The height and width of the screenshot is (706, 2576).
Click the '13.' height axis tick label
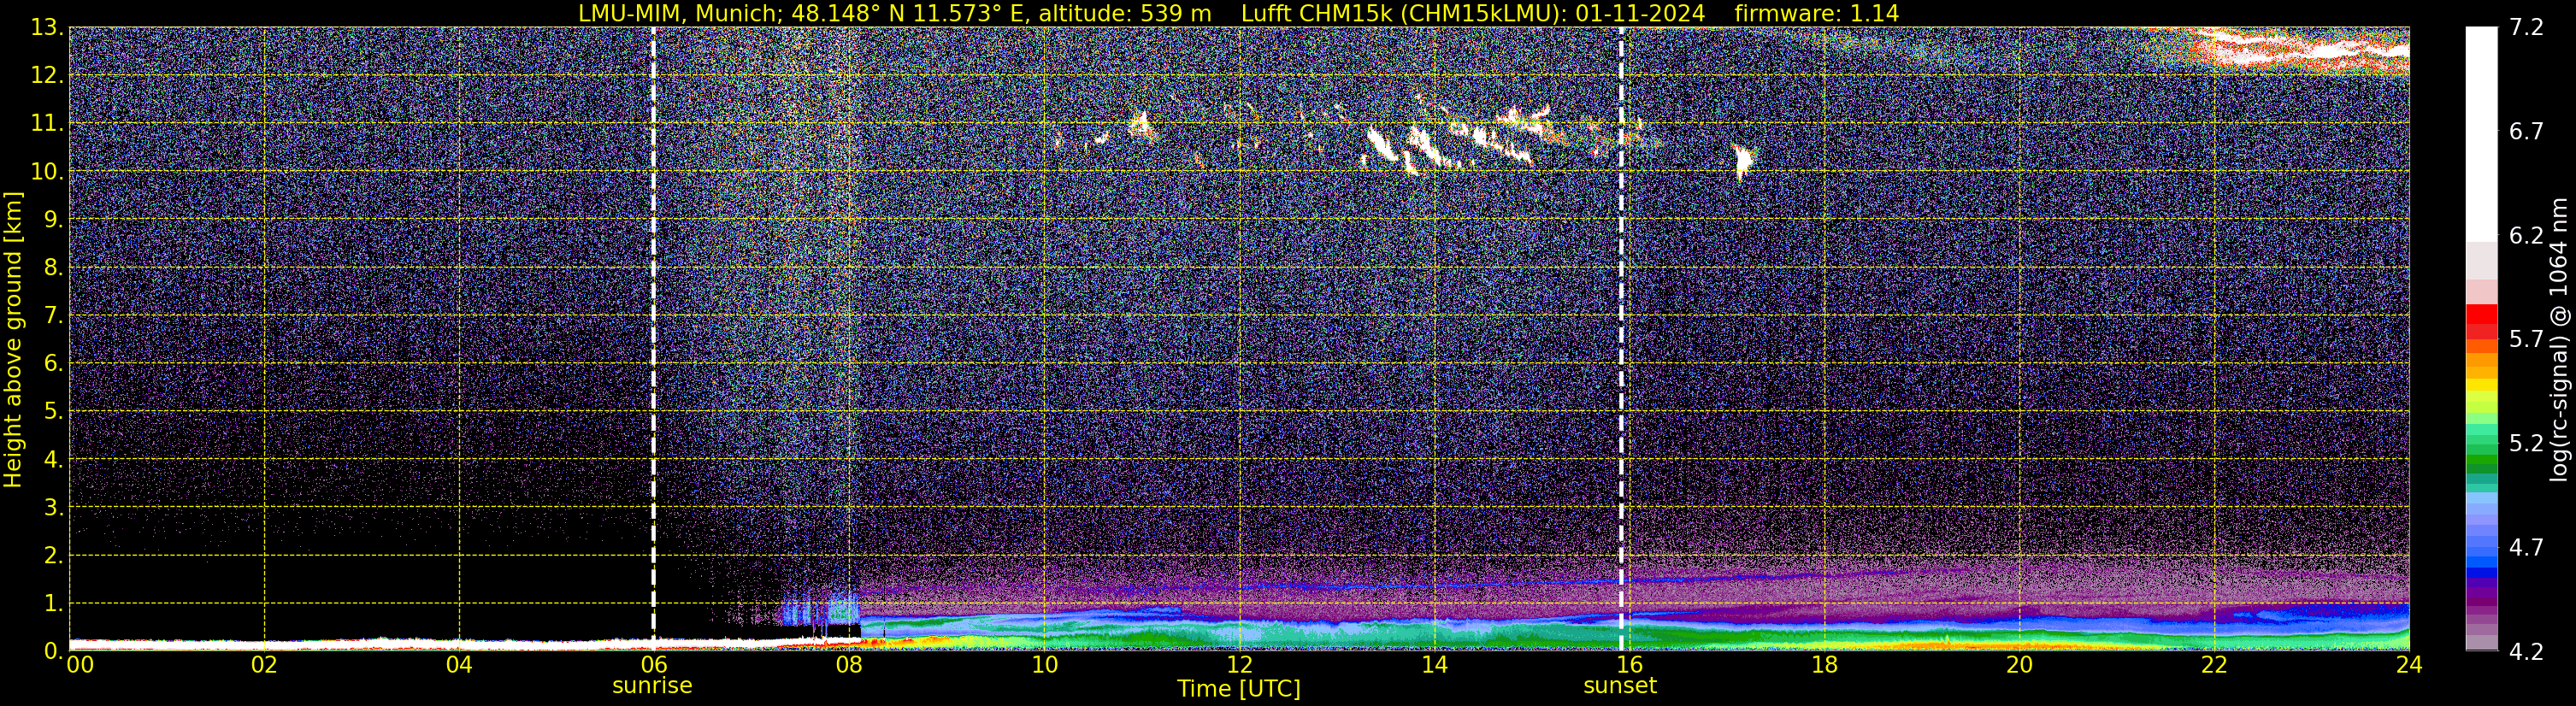(x=47, y=28)
